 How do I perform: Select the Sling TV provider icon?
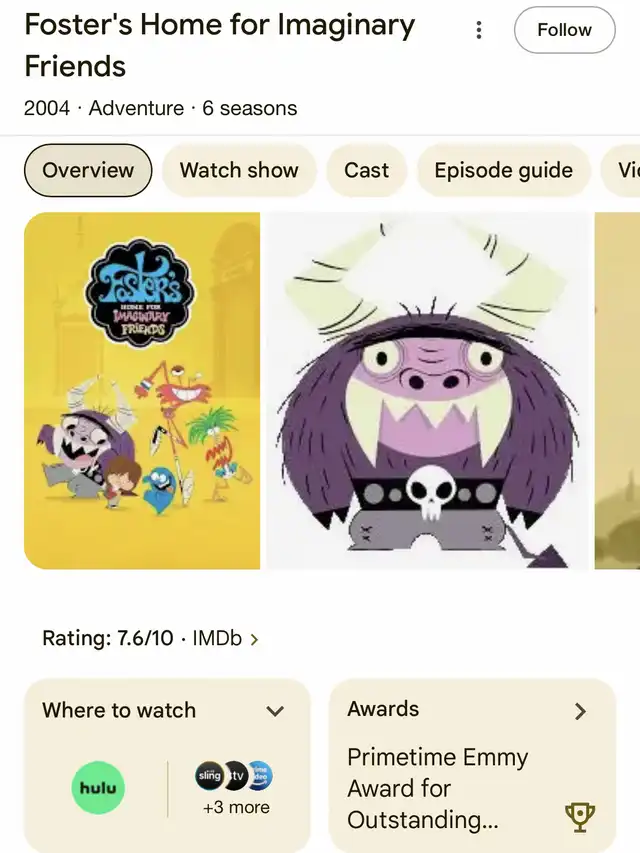click(209, 775)
